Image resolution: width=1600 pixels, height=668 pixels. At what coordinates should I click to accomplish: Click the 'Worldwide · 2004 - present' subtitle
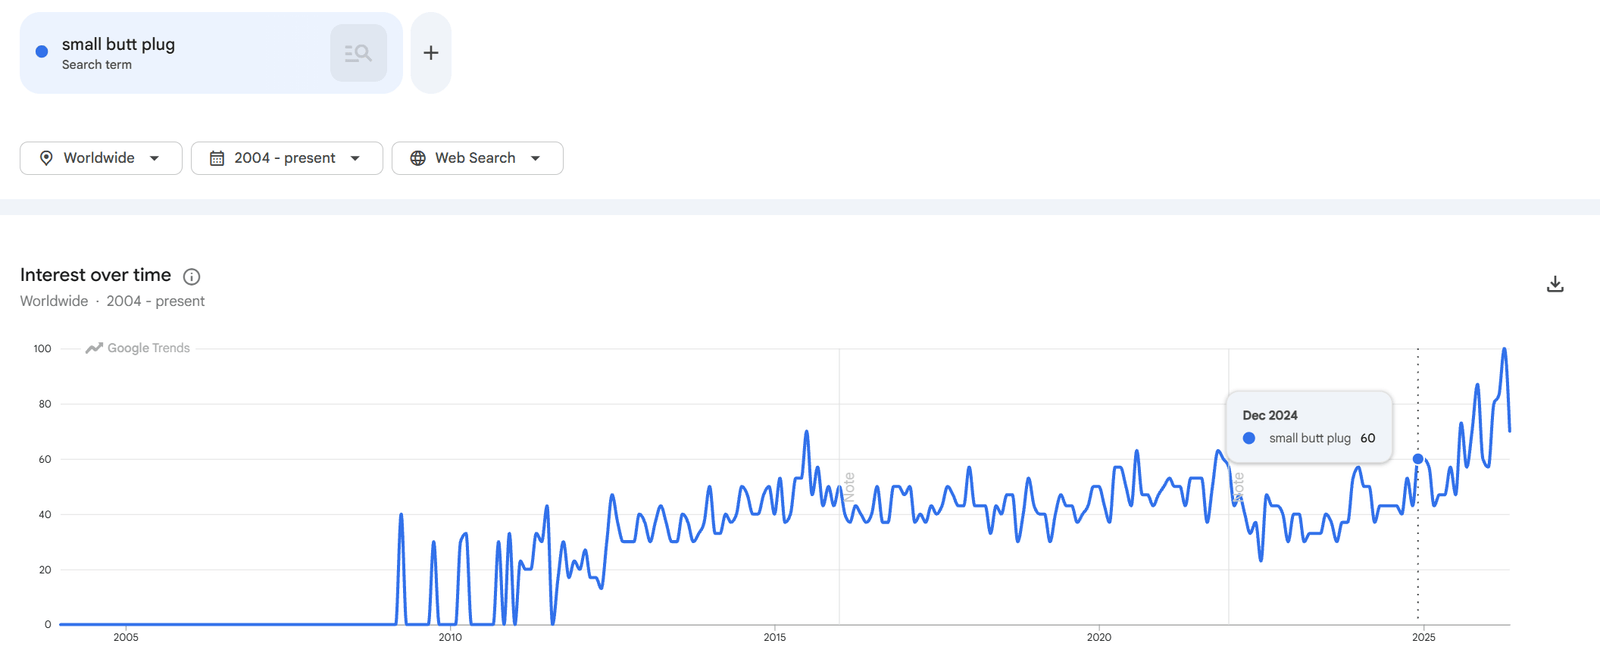point(112,301)
